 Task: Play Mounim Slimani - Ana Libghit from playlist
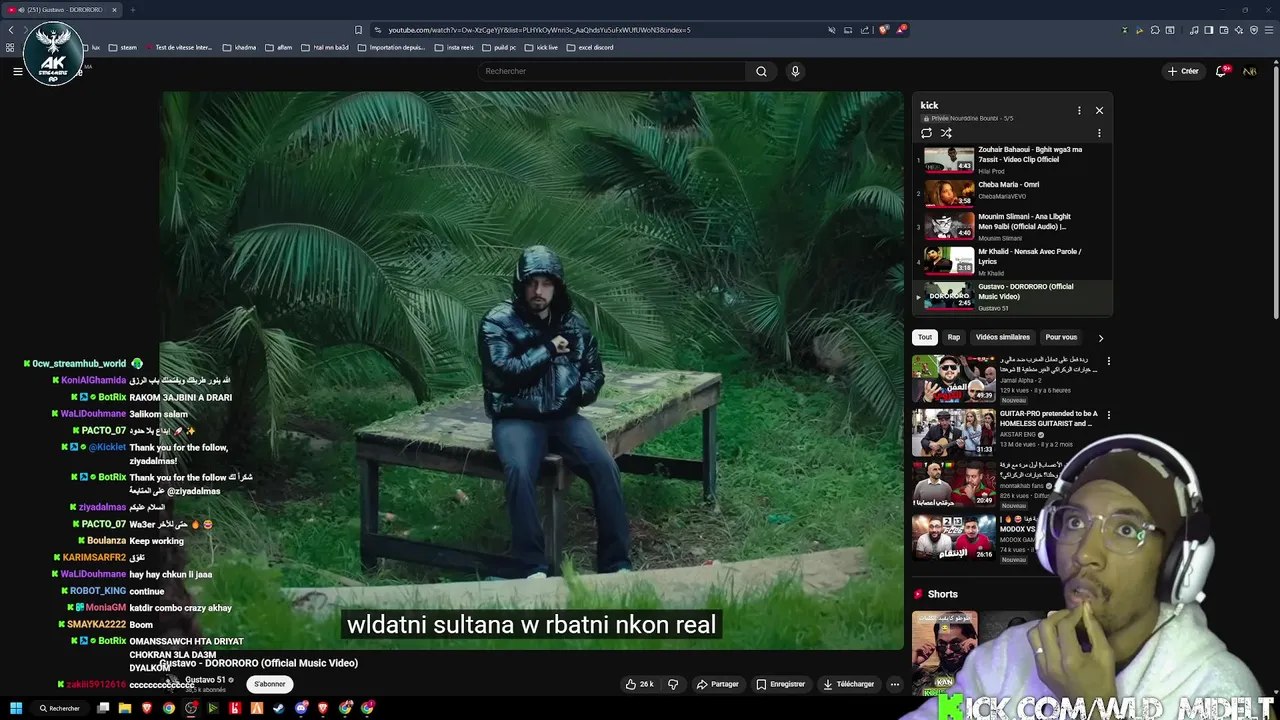(1012, 226)
